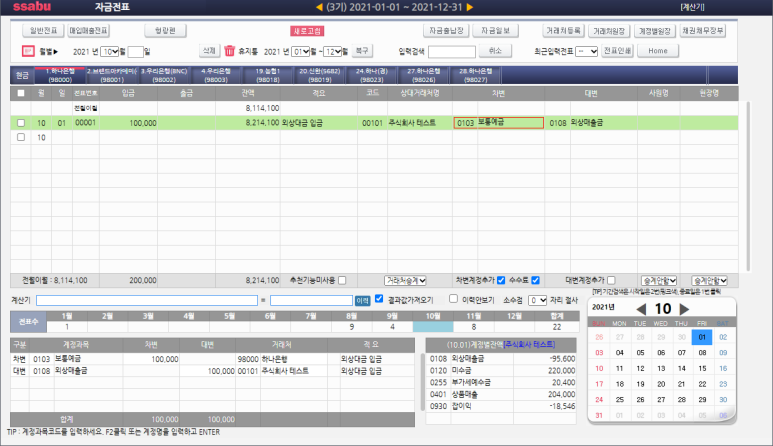Click the voucher grid vertical scrollbar
773x446 pixels.
[747, 186]
